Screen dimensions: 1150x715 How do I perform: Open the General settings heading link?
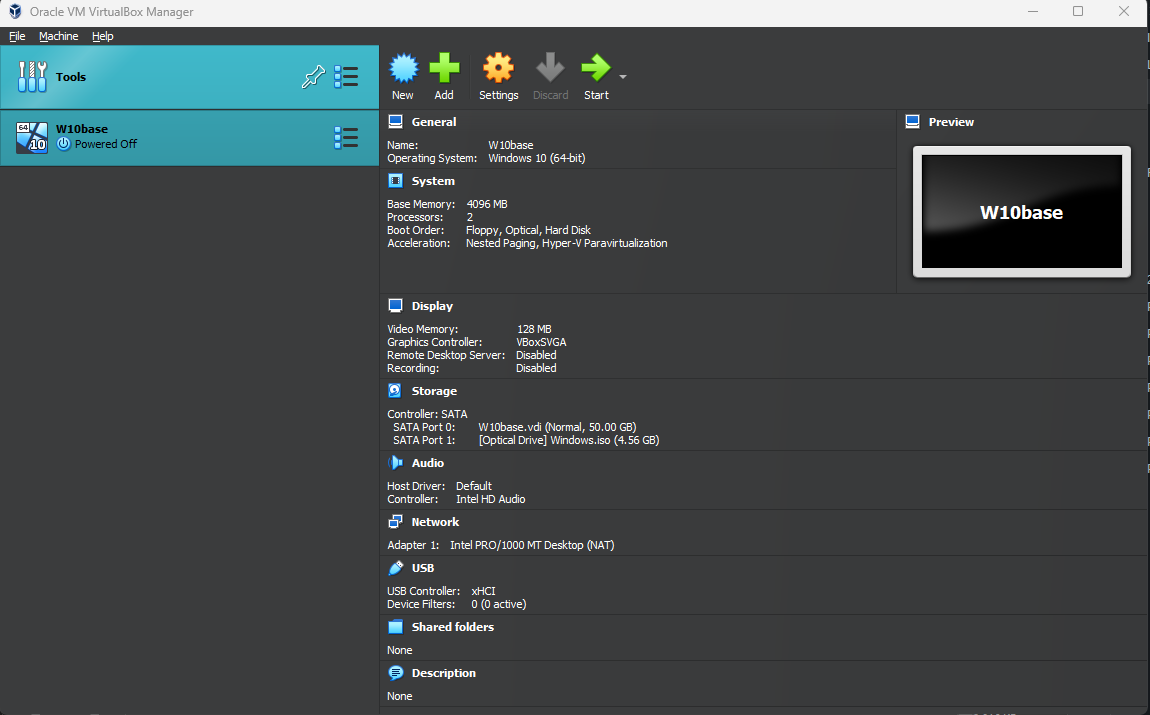tap(433, 122)
